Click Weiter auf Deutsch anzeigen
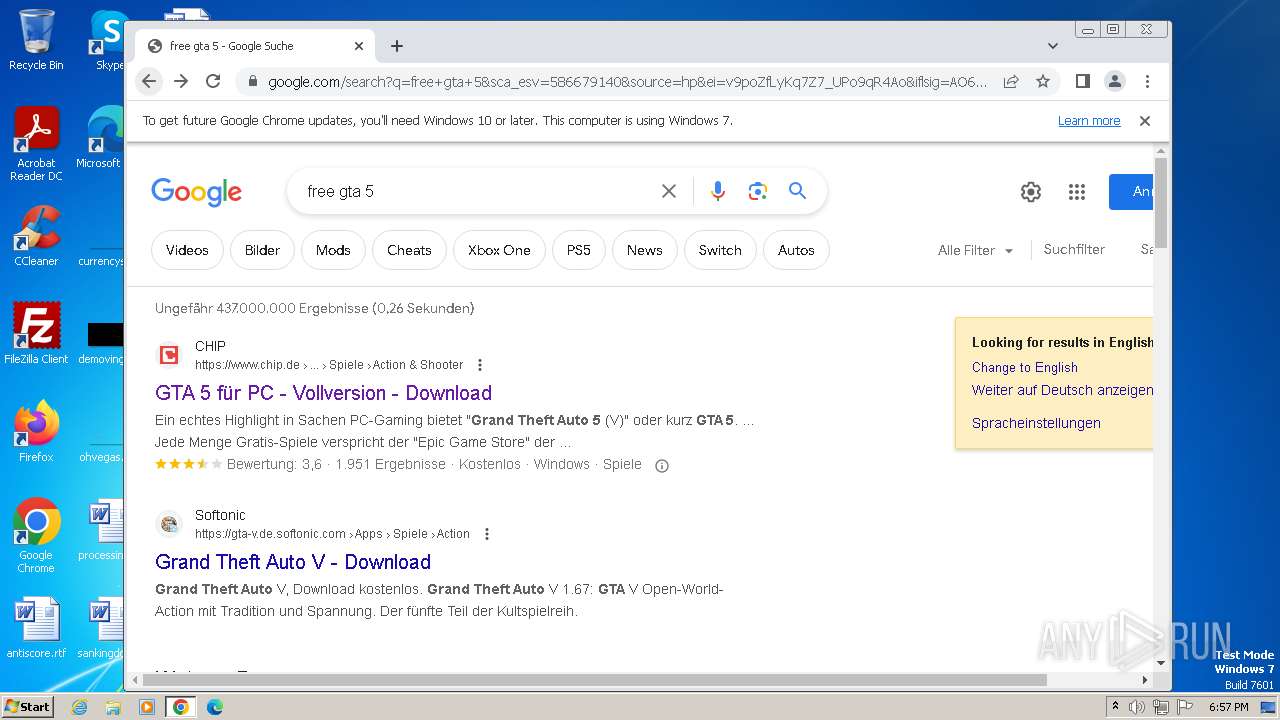 1062,390
